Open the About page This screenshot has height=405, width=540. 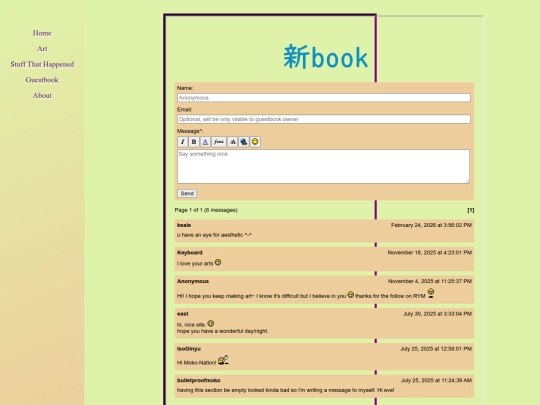click(42, 96)
